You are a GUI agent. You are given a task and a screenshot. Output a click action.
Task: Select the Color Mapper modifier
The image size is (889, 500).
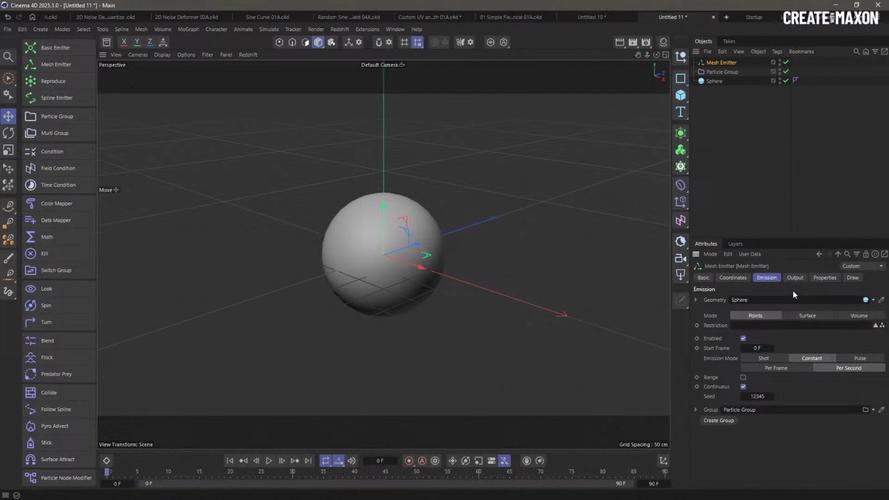click(x=56, y=204)
